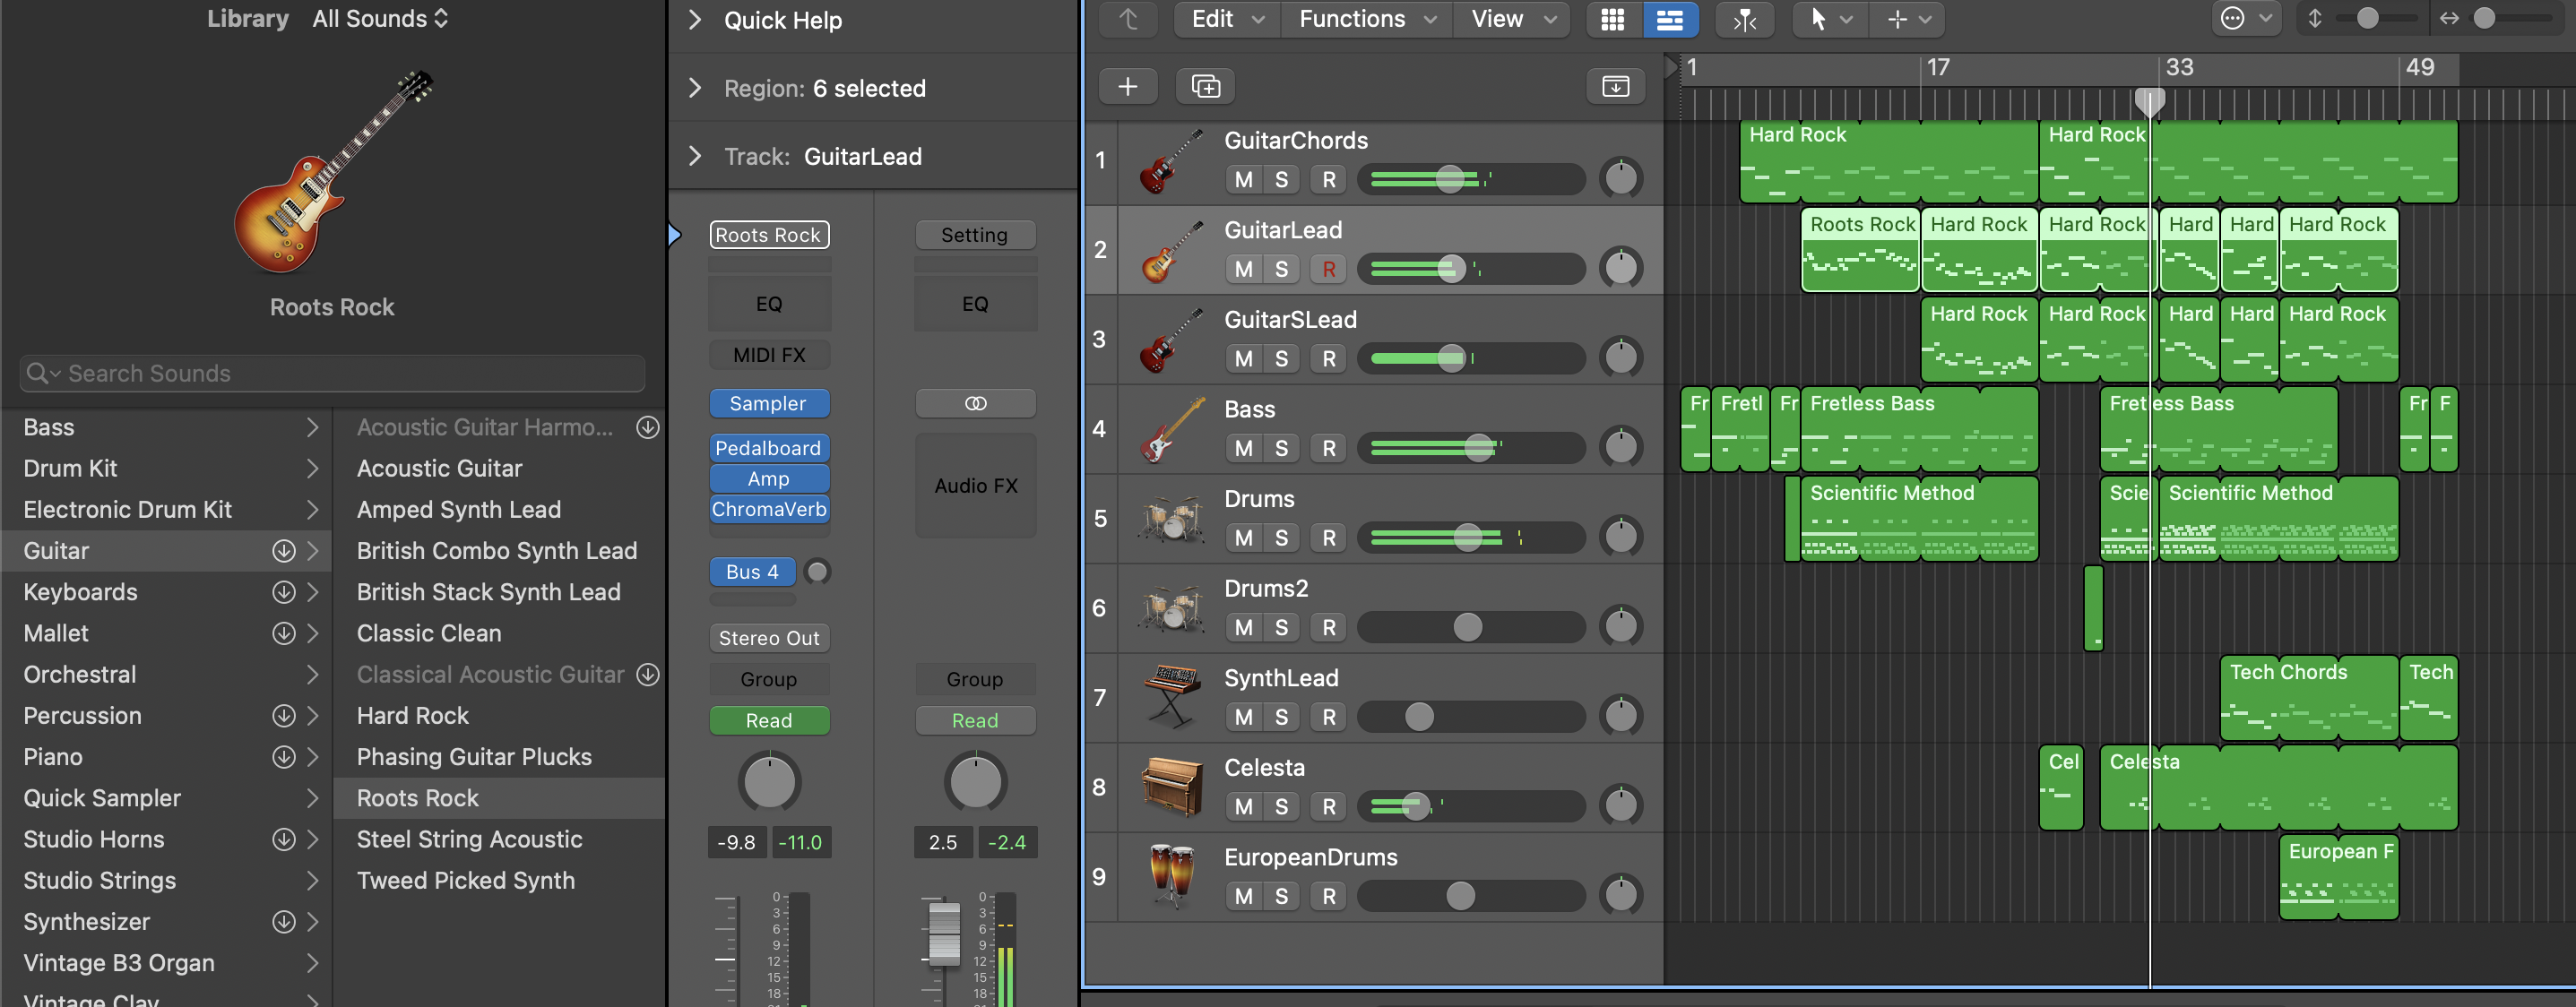Click the add new track plus icon
The height and width of the screenshot is (1007, 2576).
[x=1127, y=87]
